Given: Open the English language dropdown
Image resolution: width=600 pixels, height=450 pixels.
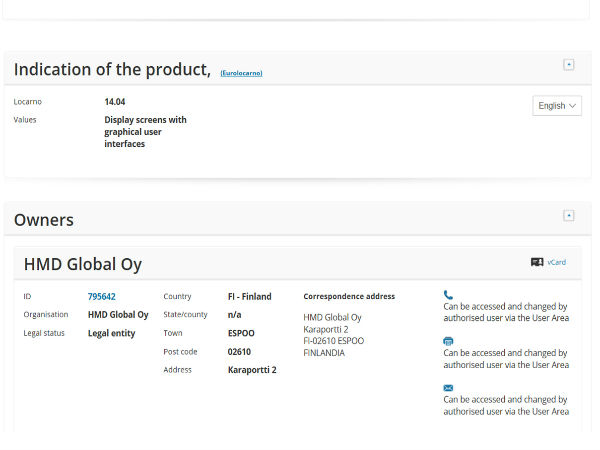Looking at the screenshot, I should pos(557,106).
